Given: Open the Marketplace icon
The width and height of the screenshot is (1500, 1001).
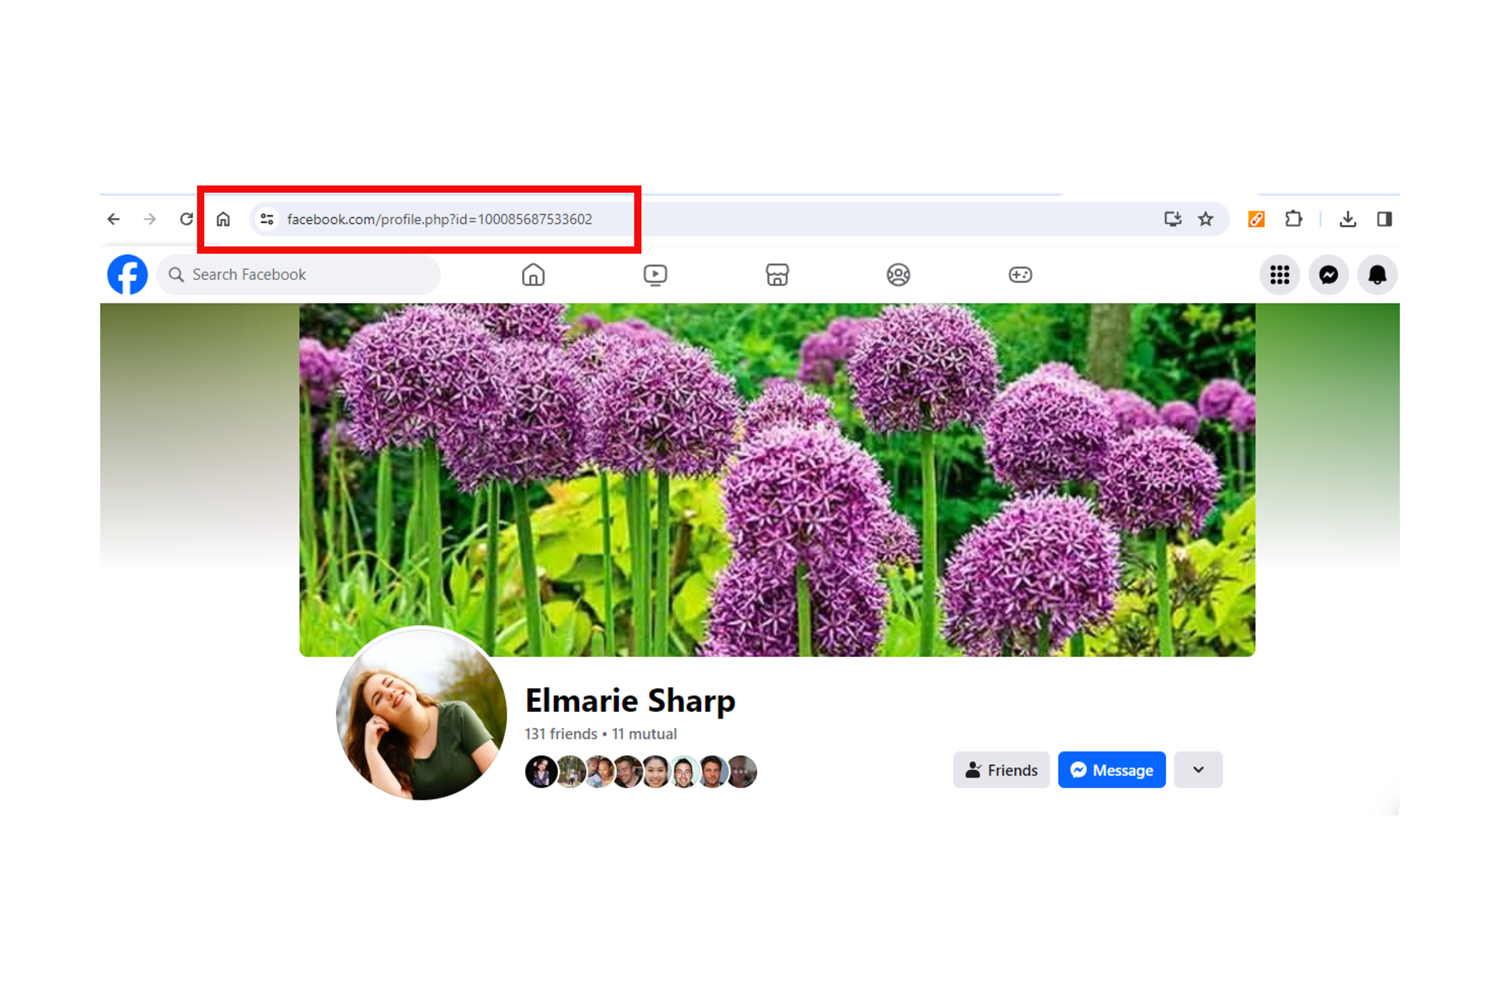Looking at the screenshot, I should click(x=777, y=274).
